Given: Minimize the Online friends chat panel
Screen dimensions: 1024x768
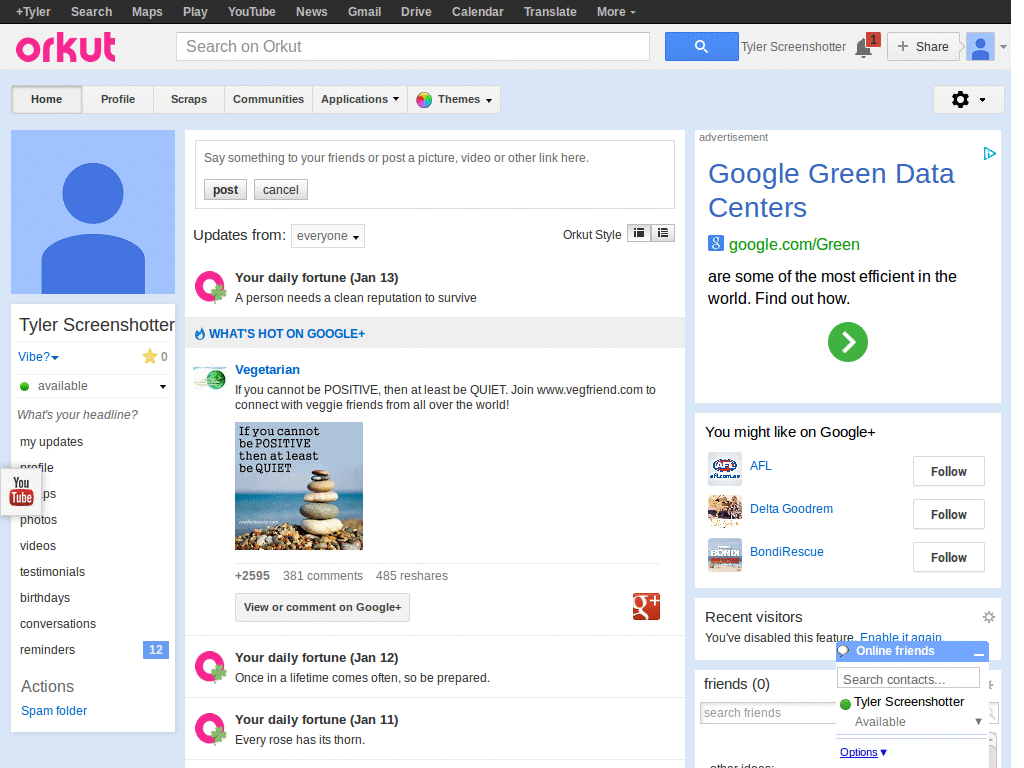Looking at the screenshot, I should tap(978, 652).
